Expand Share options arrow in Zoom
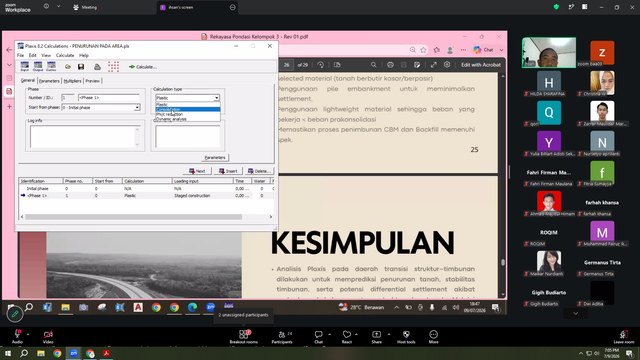The height and width of the screenshot is (360, 640). coord(389,334)
